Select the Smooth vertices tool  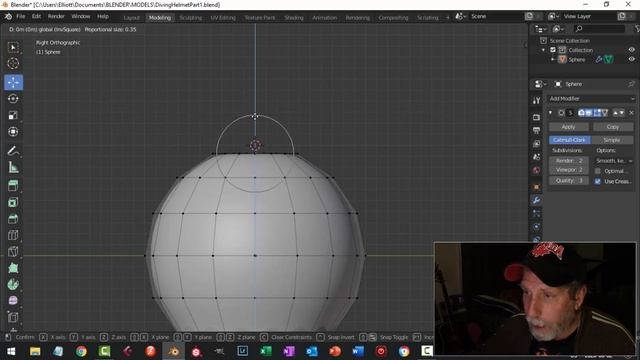point(13,301)
